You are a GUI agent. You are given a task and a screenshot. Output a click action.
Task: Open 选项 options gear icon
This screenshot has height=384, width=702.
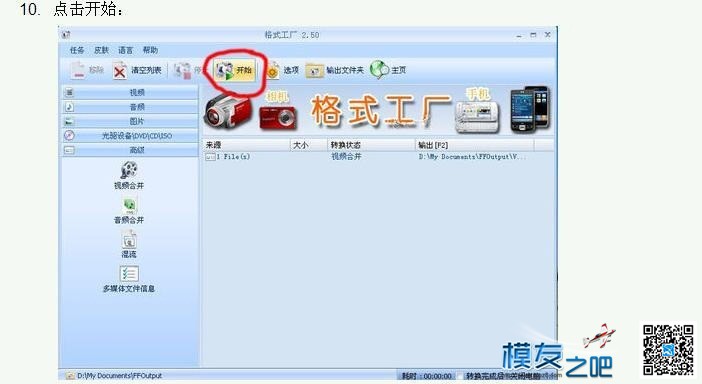coord(273,71)
